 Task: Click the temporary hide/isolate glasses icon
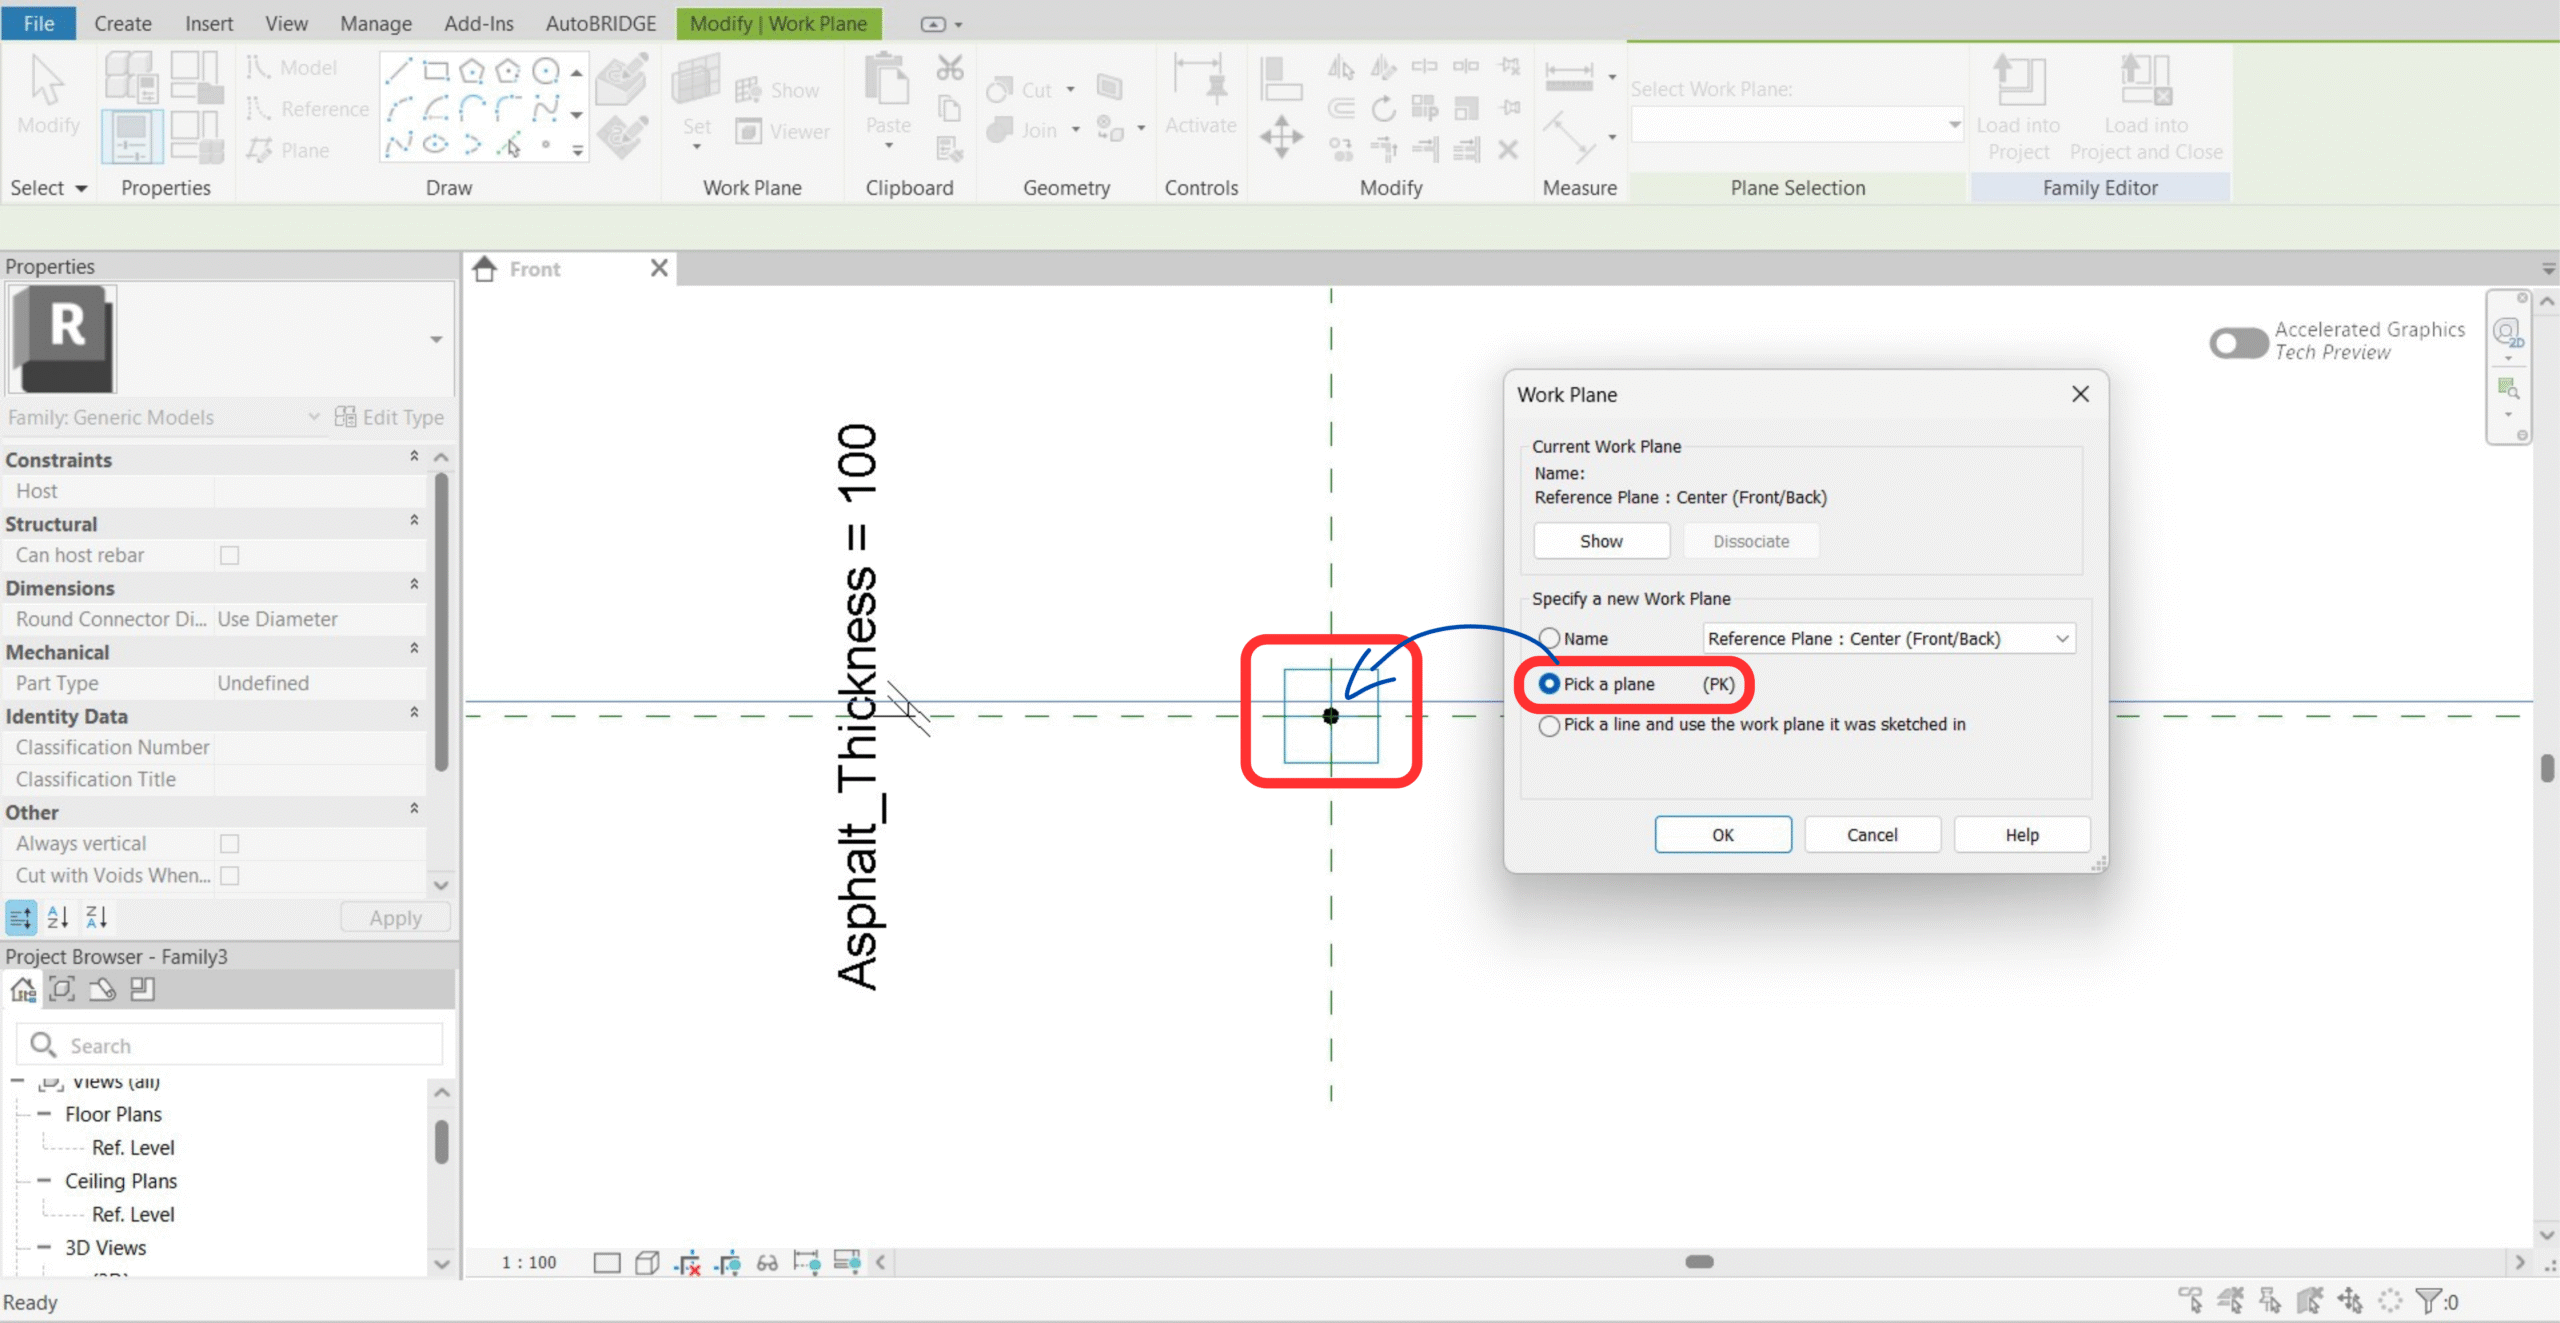click(767, 1263)
